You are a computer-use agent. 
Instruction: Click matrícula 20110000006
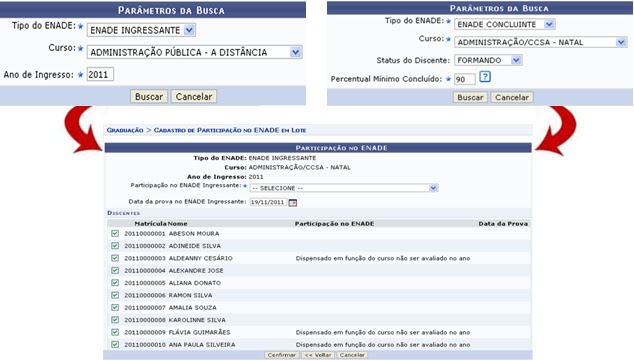(145, 296)
